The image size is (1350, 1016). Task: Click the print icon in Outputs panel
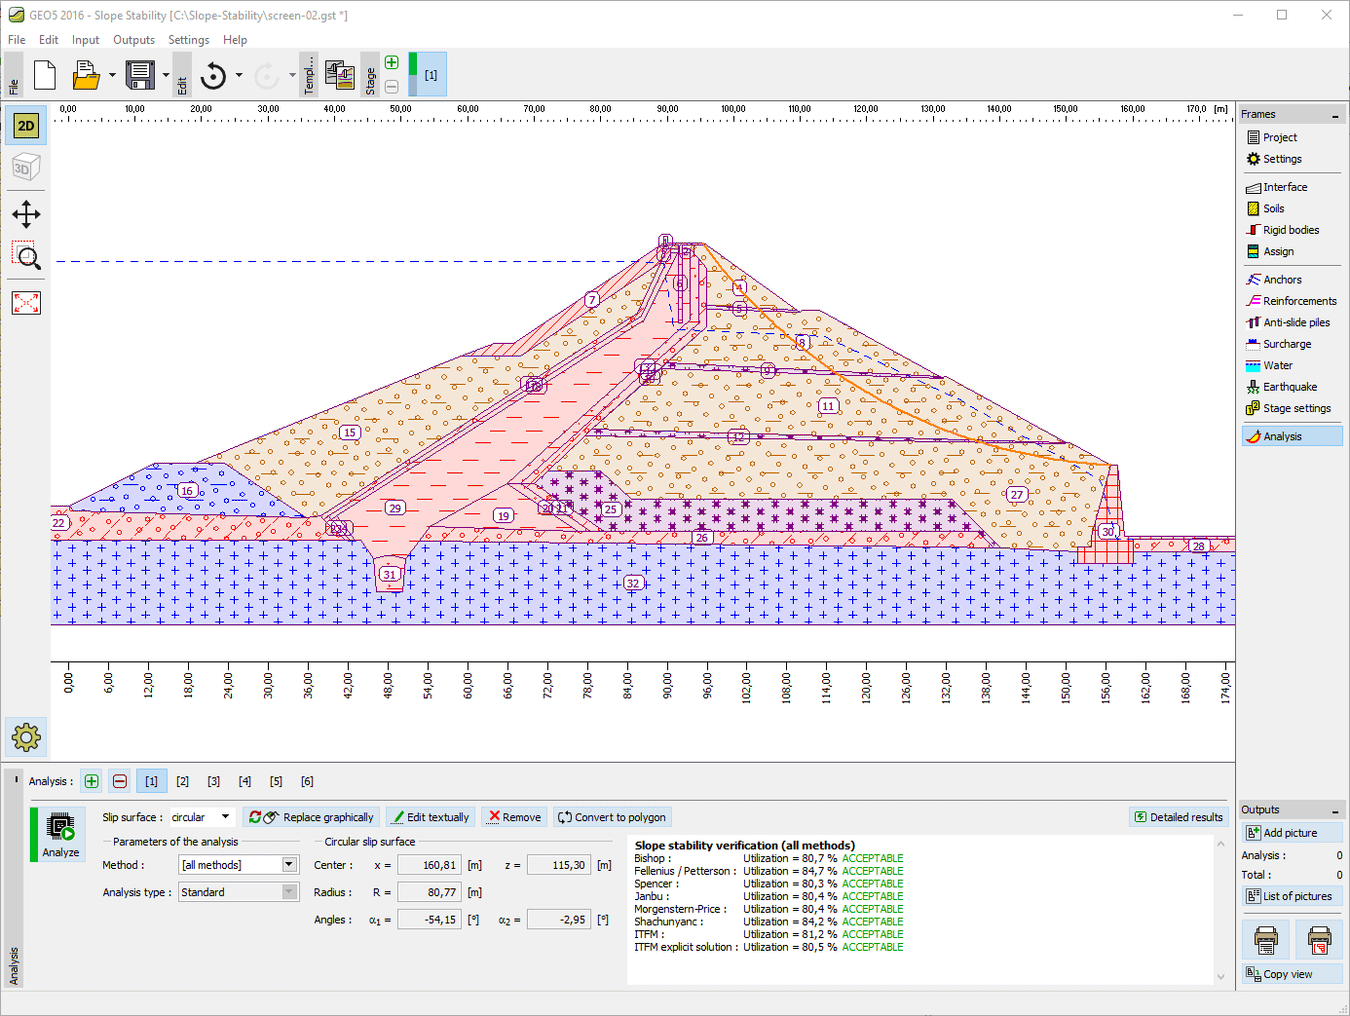pos(1264,940)
